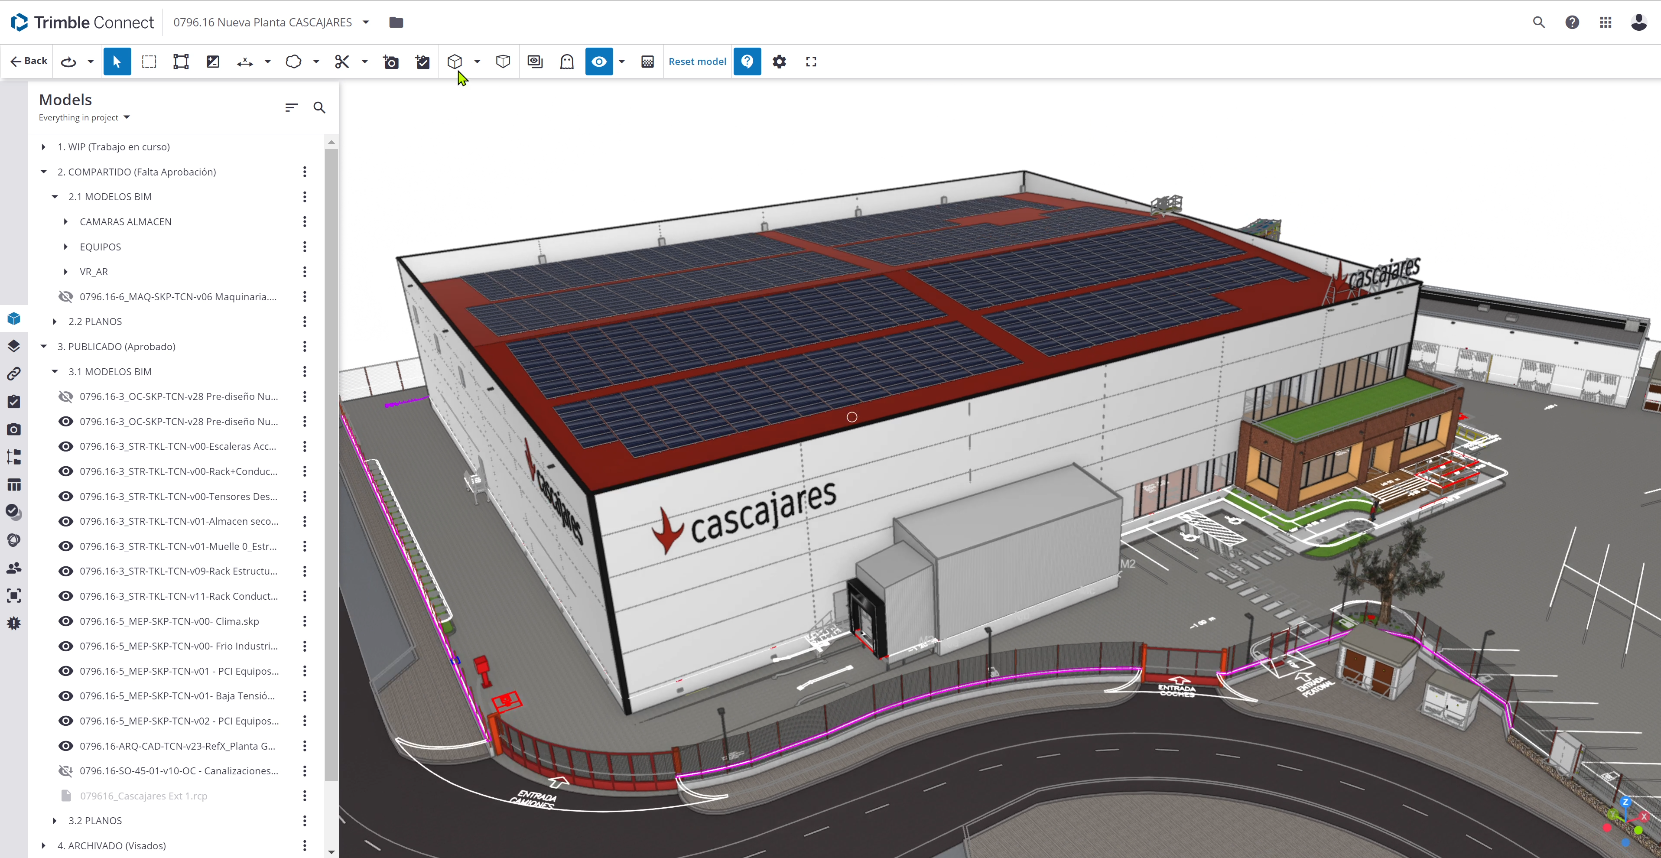1661x858 pixels.
Task: Open the Layers panel in sidebar
Action: (x=14, y=346)
